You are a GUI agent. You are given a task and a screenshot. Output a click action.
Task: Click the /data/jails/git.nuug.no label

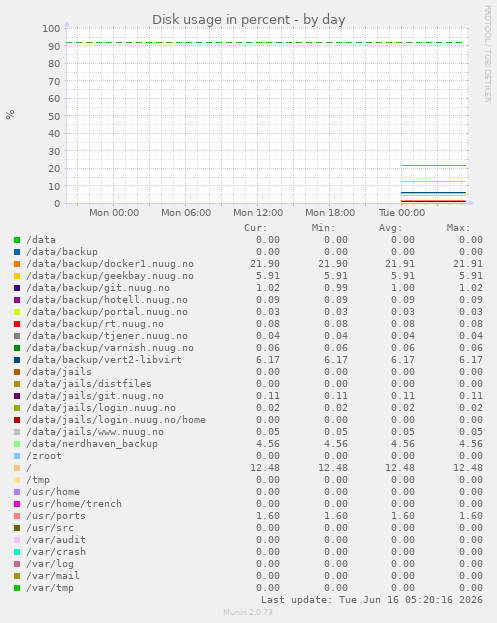point(95,396)
